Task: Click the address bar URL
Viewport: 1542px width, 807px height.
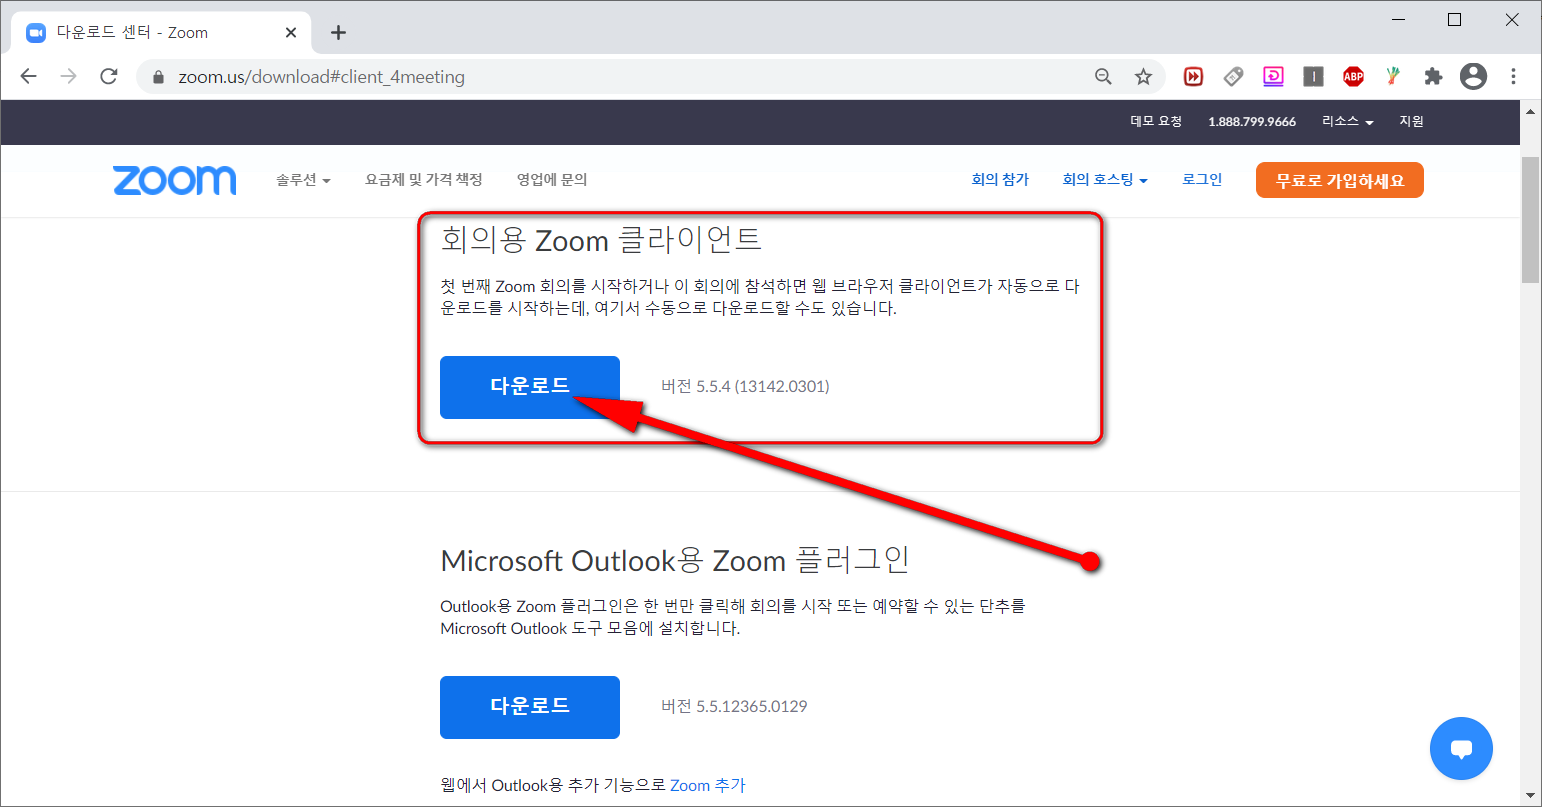Action: [321, 77]
